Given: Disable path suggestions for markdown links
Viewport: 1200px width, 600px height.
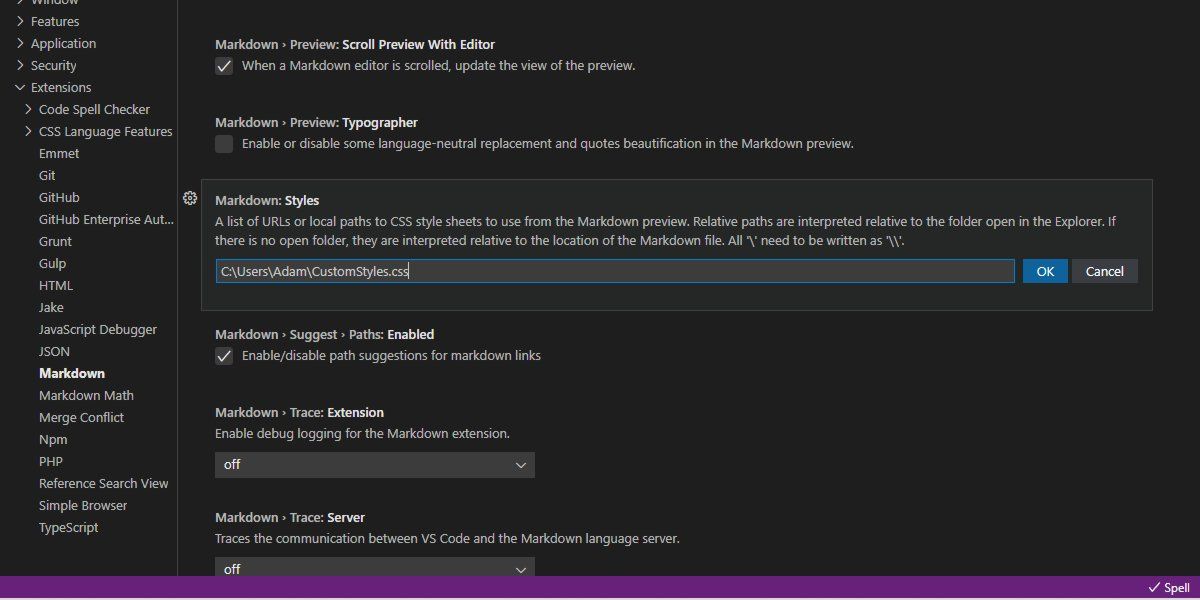Looking at the screenshot, I should (x=224, y=355).
